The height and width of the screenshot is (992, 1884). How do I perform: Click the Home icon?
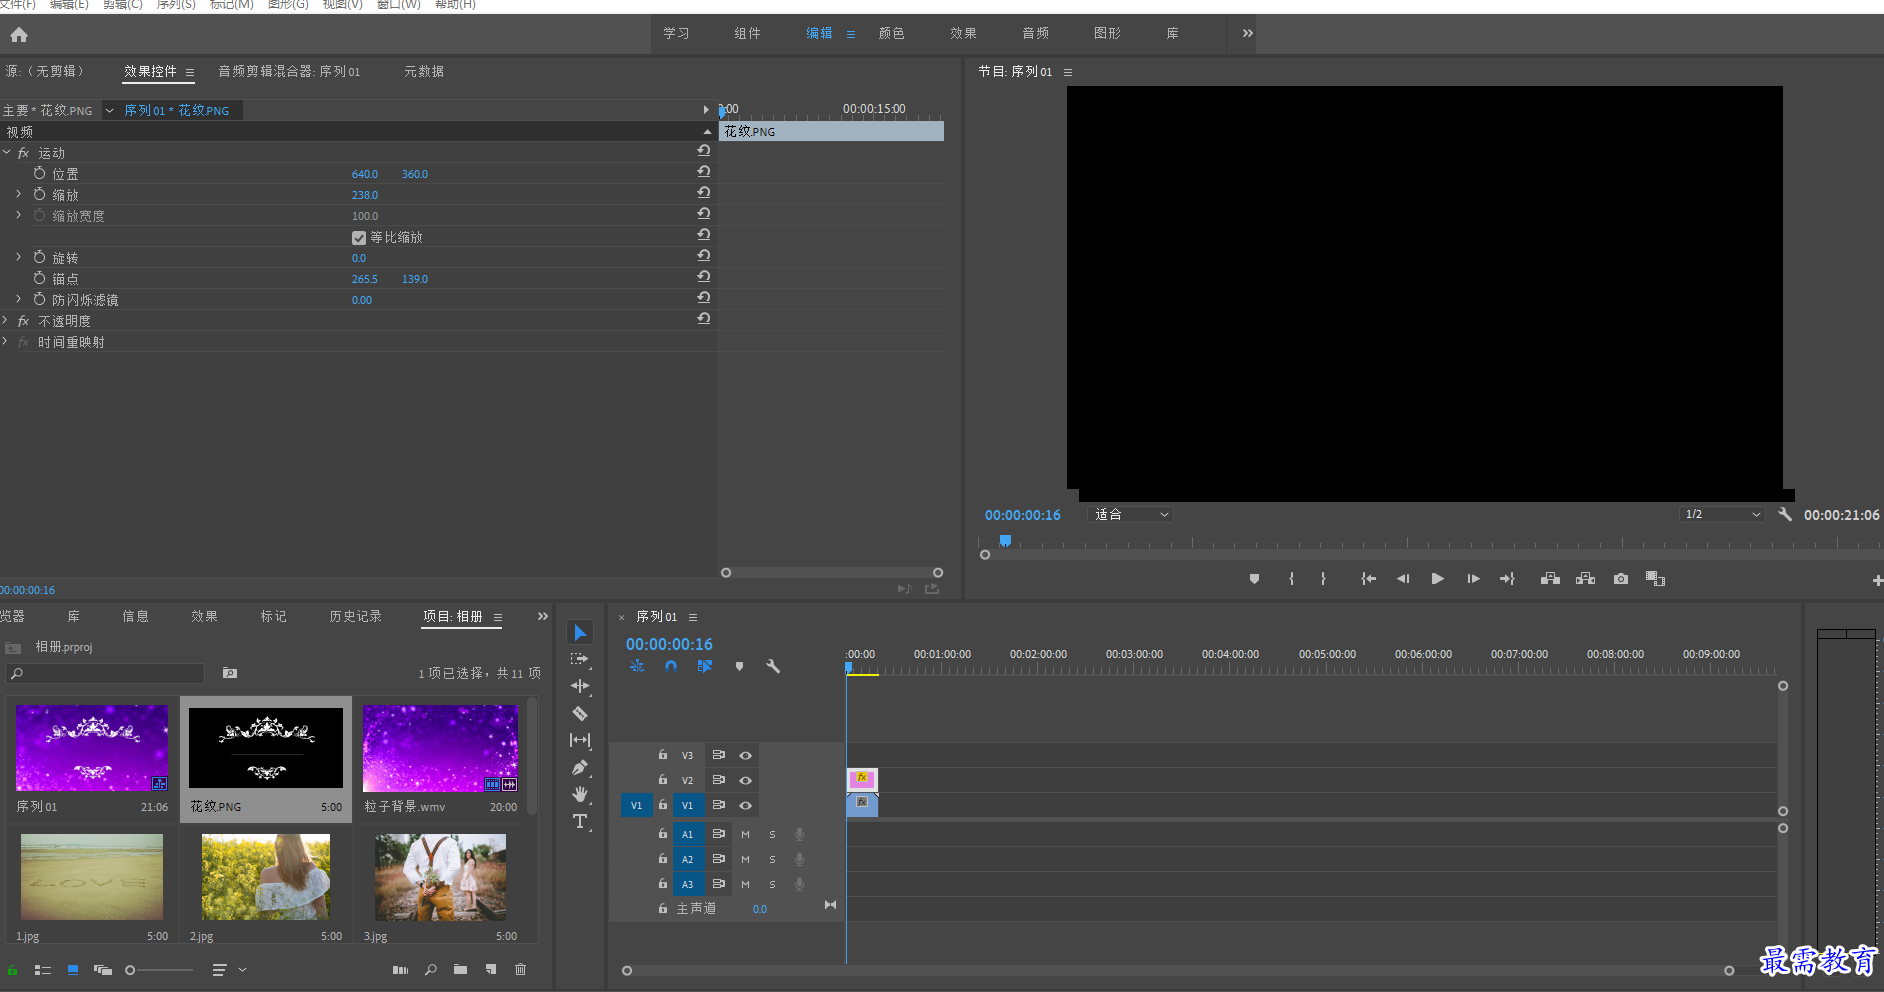click(19, 35)
